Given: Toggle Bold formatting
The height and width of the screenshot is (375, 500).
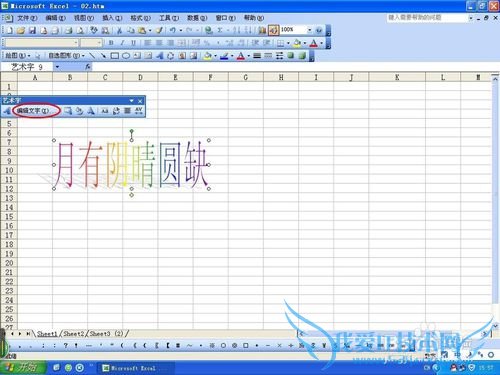Looking at the screenshot, I should click(x=111, y=43).
